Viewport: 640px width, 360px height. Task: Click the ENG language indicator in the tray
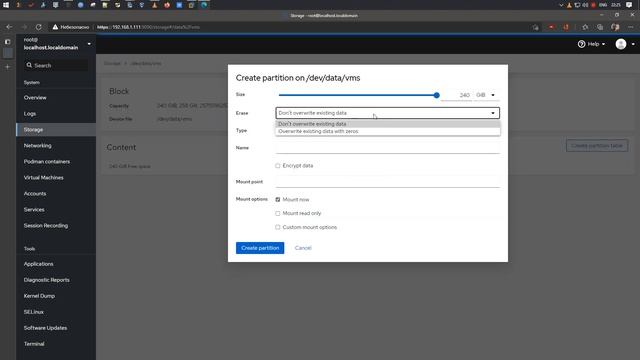pos(603,5)
